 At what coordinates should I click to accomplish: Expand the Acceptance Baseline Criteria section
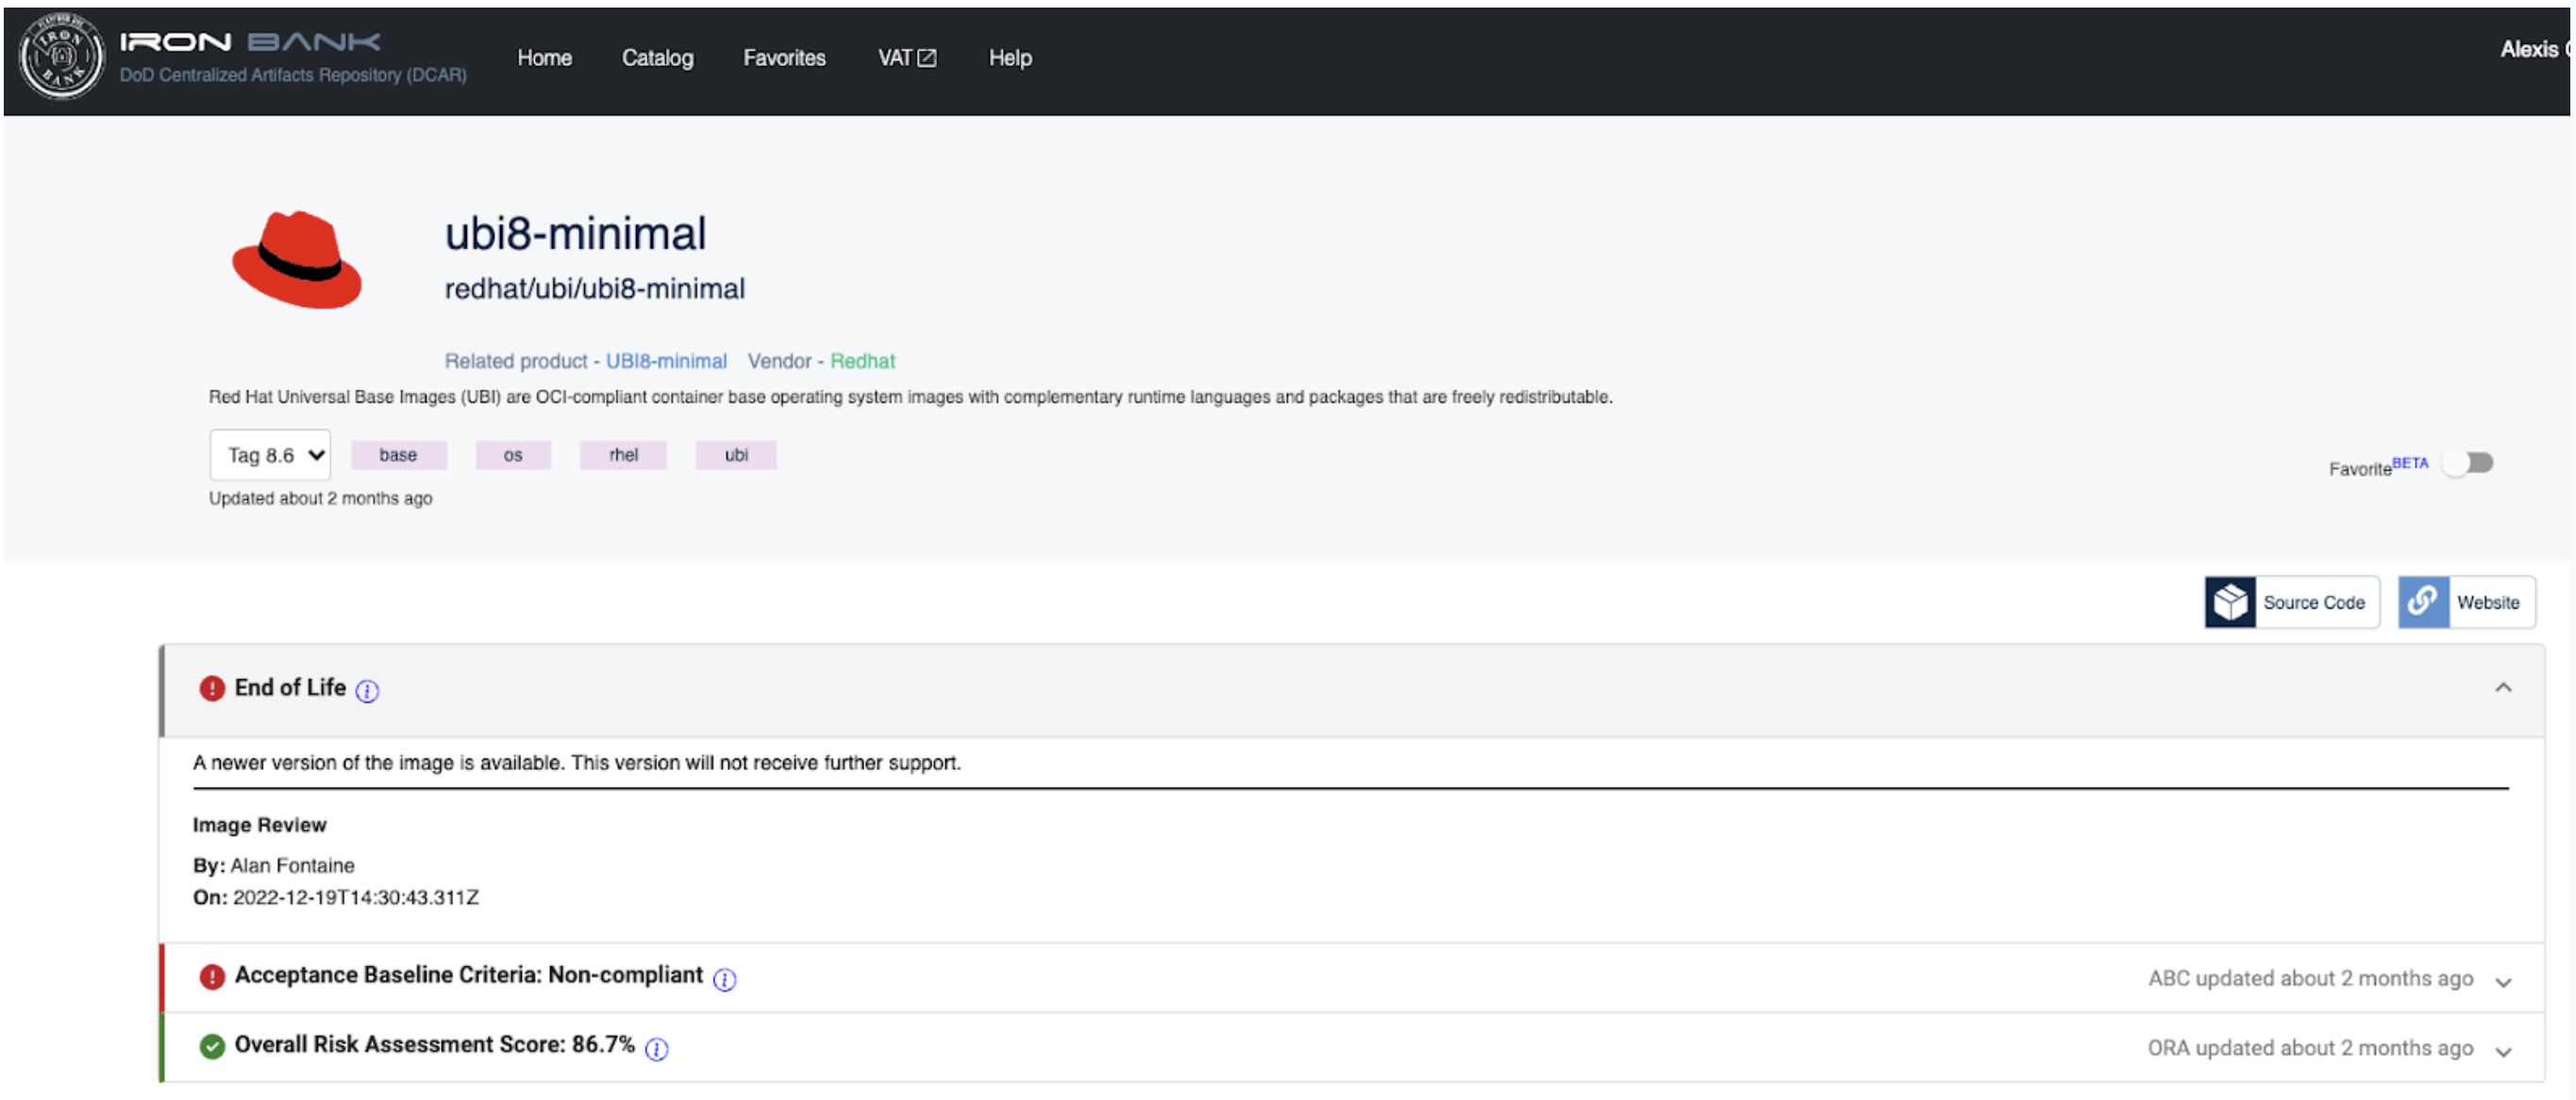(x=2503, y=982)
